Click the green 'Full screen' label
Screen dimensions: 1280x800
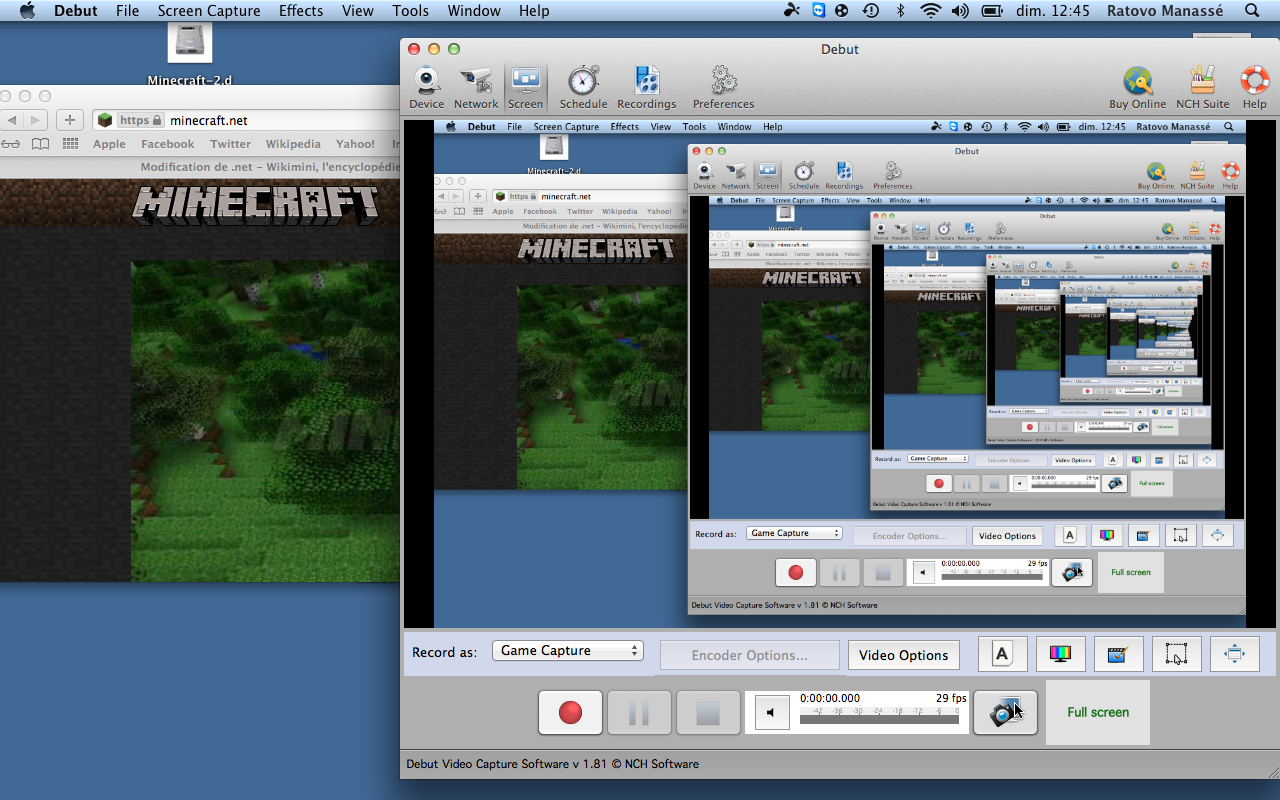[x=1098, y=712]
